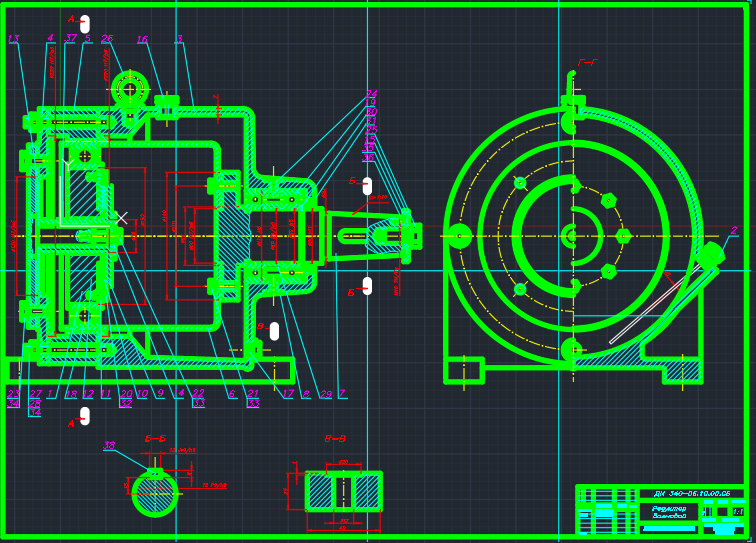
Task: Click callout number 2 on right view
Action: [733, 230]
